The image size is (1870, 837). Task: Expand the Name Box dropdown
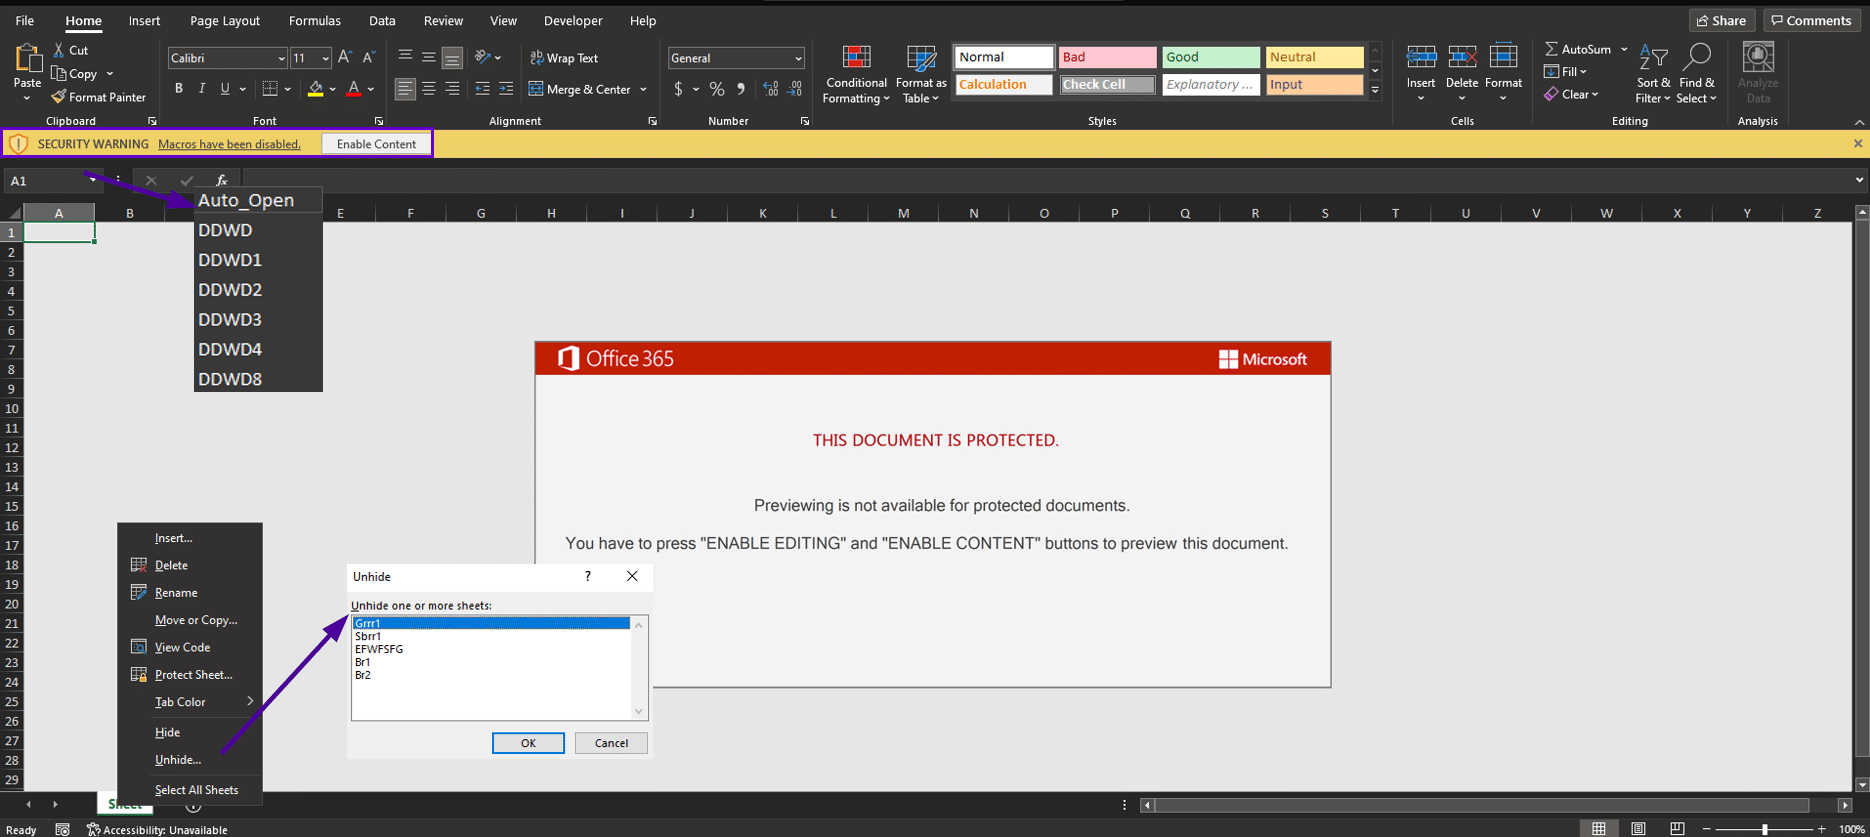click(x=92, y=181)
